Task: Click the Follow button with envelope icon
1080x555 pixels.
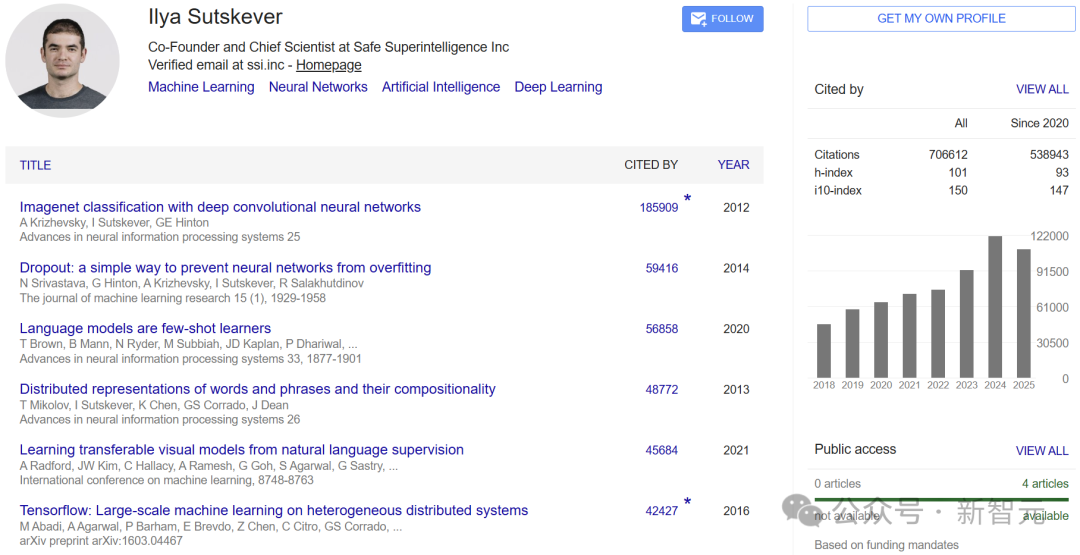Action: [x=722, y=19]
